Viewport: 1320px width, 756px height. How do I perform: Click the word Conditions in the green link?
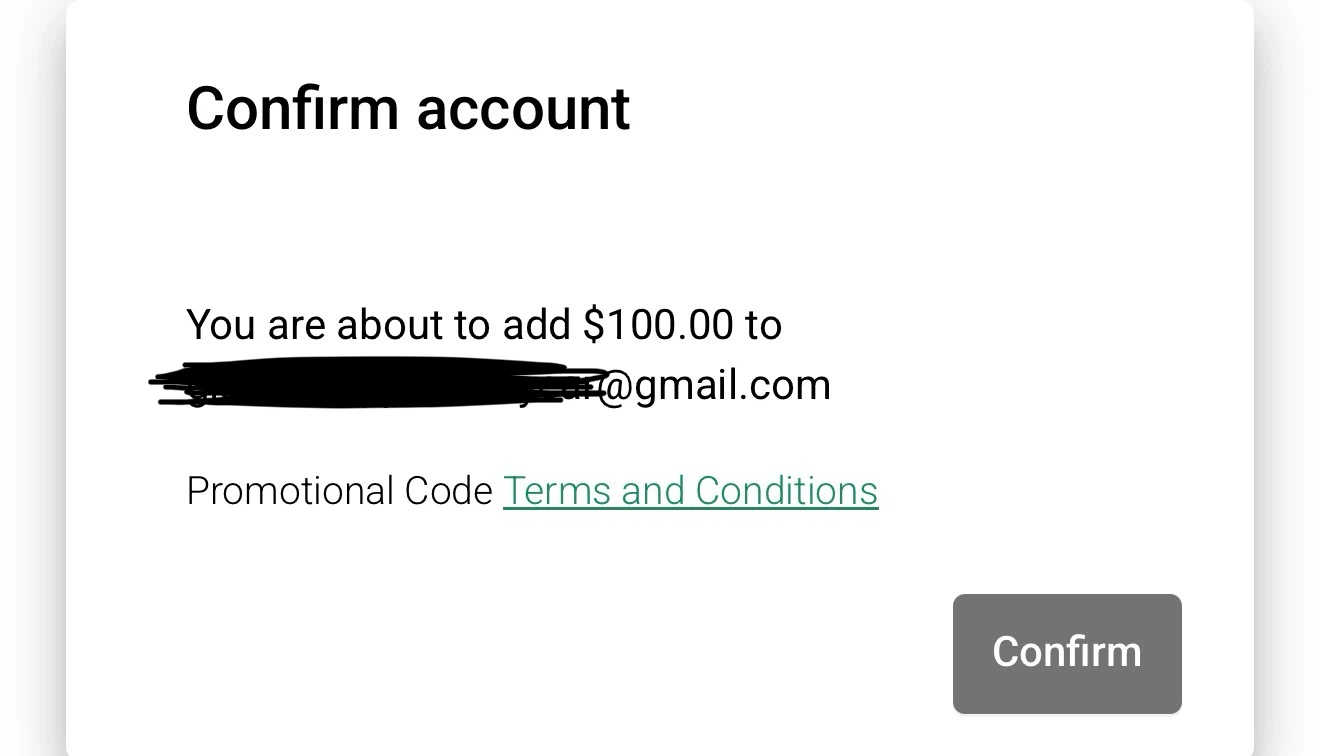(787, 491)
